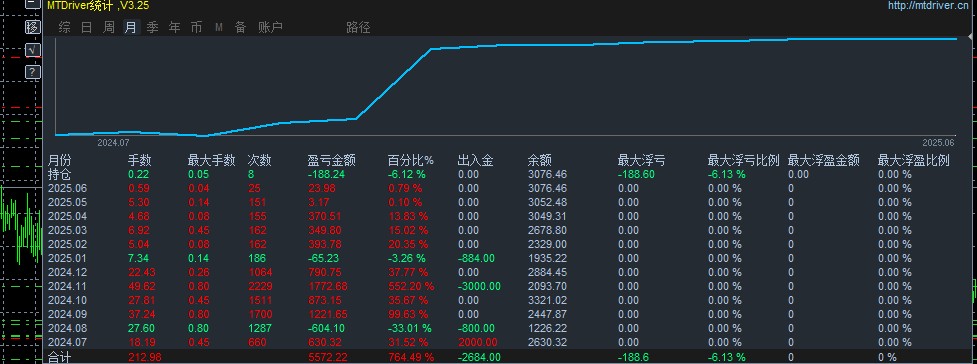Switch to the 备 tab

(241, 27)
